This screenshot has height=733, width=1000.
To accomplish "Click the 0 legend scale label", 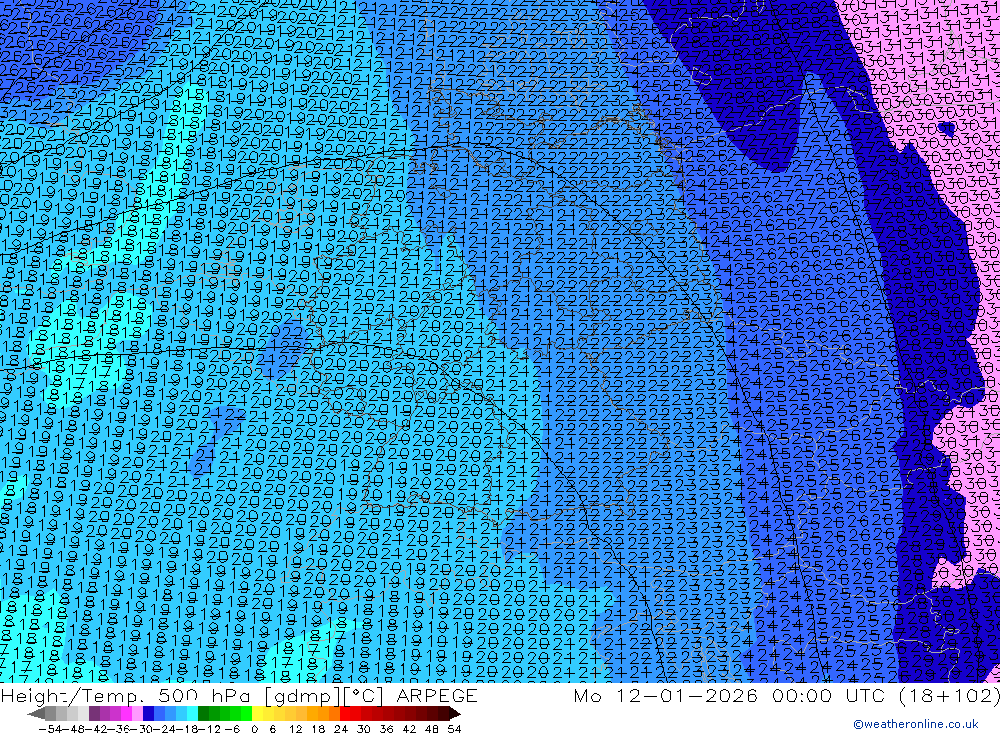I will coord(254,729).
